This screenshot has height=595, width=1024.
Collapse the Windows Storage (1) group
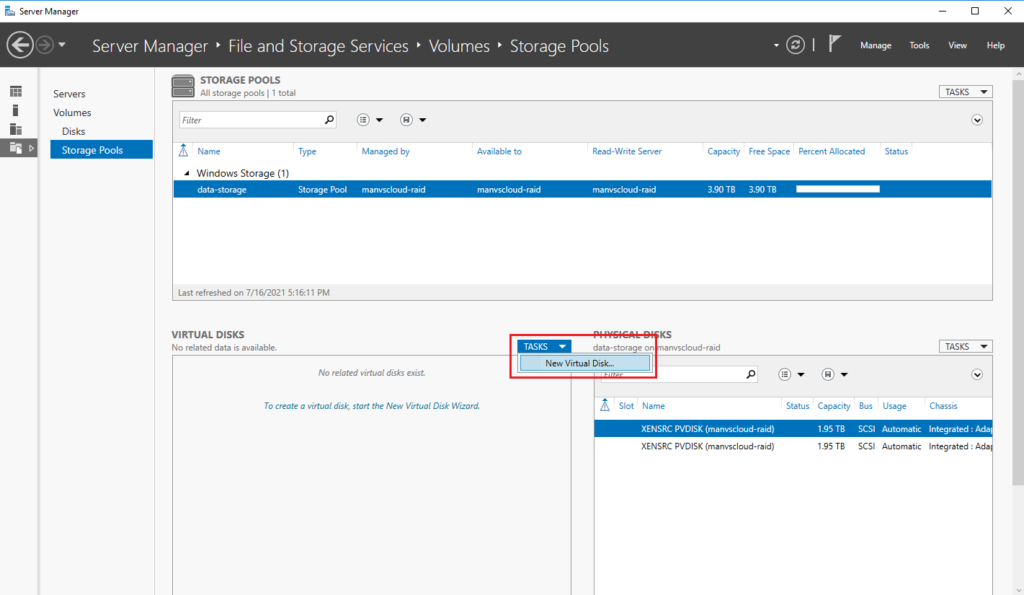point(187,173)
